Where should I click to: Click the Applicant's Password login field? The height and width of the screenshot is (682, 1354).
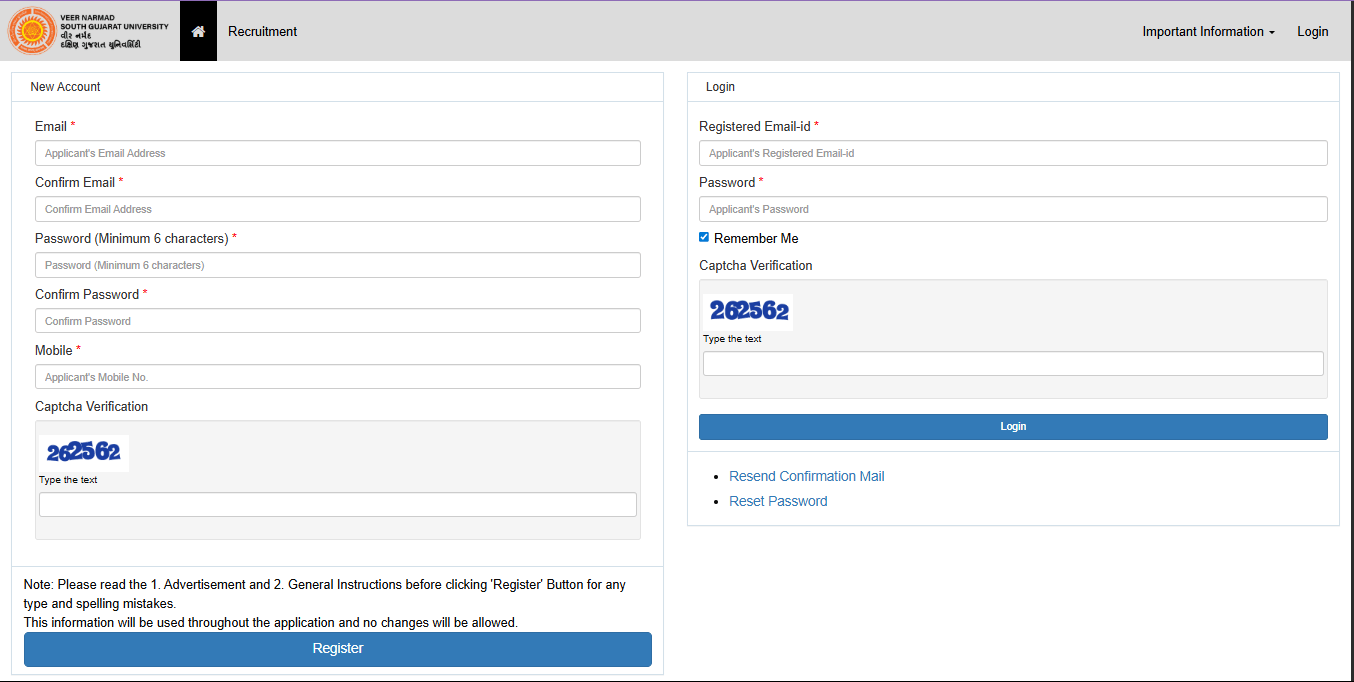tap(1012, 209)
